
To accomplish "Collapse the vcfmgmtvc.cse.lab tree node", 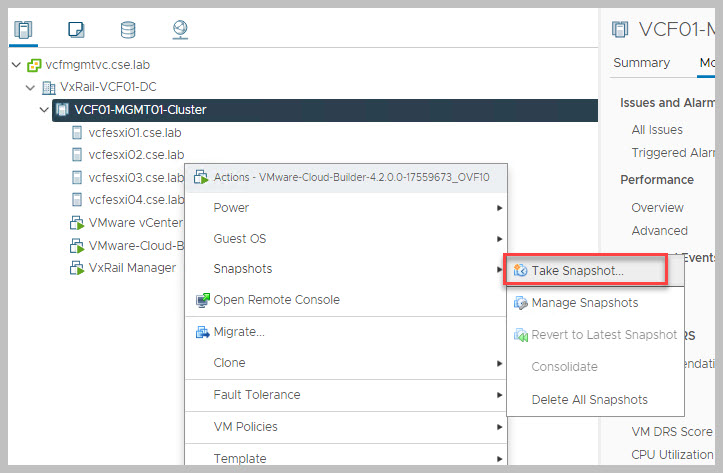I will tap(17, 65).
